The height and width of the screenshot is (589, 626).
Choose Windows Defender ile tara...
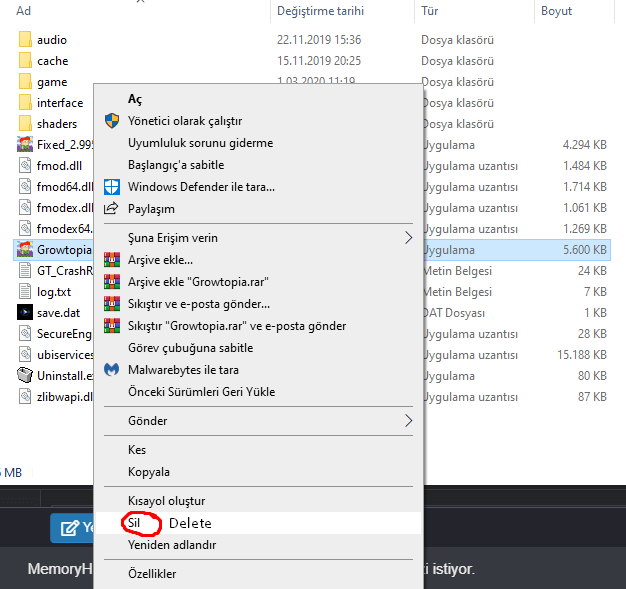[259, 186]
